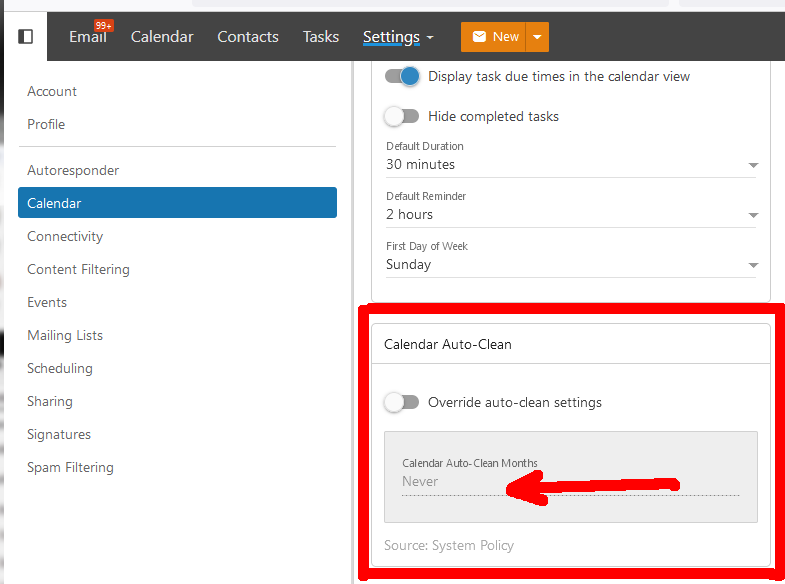This screenshot has height=584, width=785.
Task: Enable Hide completed tasks toggle
Action: click(402, 116)
